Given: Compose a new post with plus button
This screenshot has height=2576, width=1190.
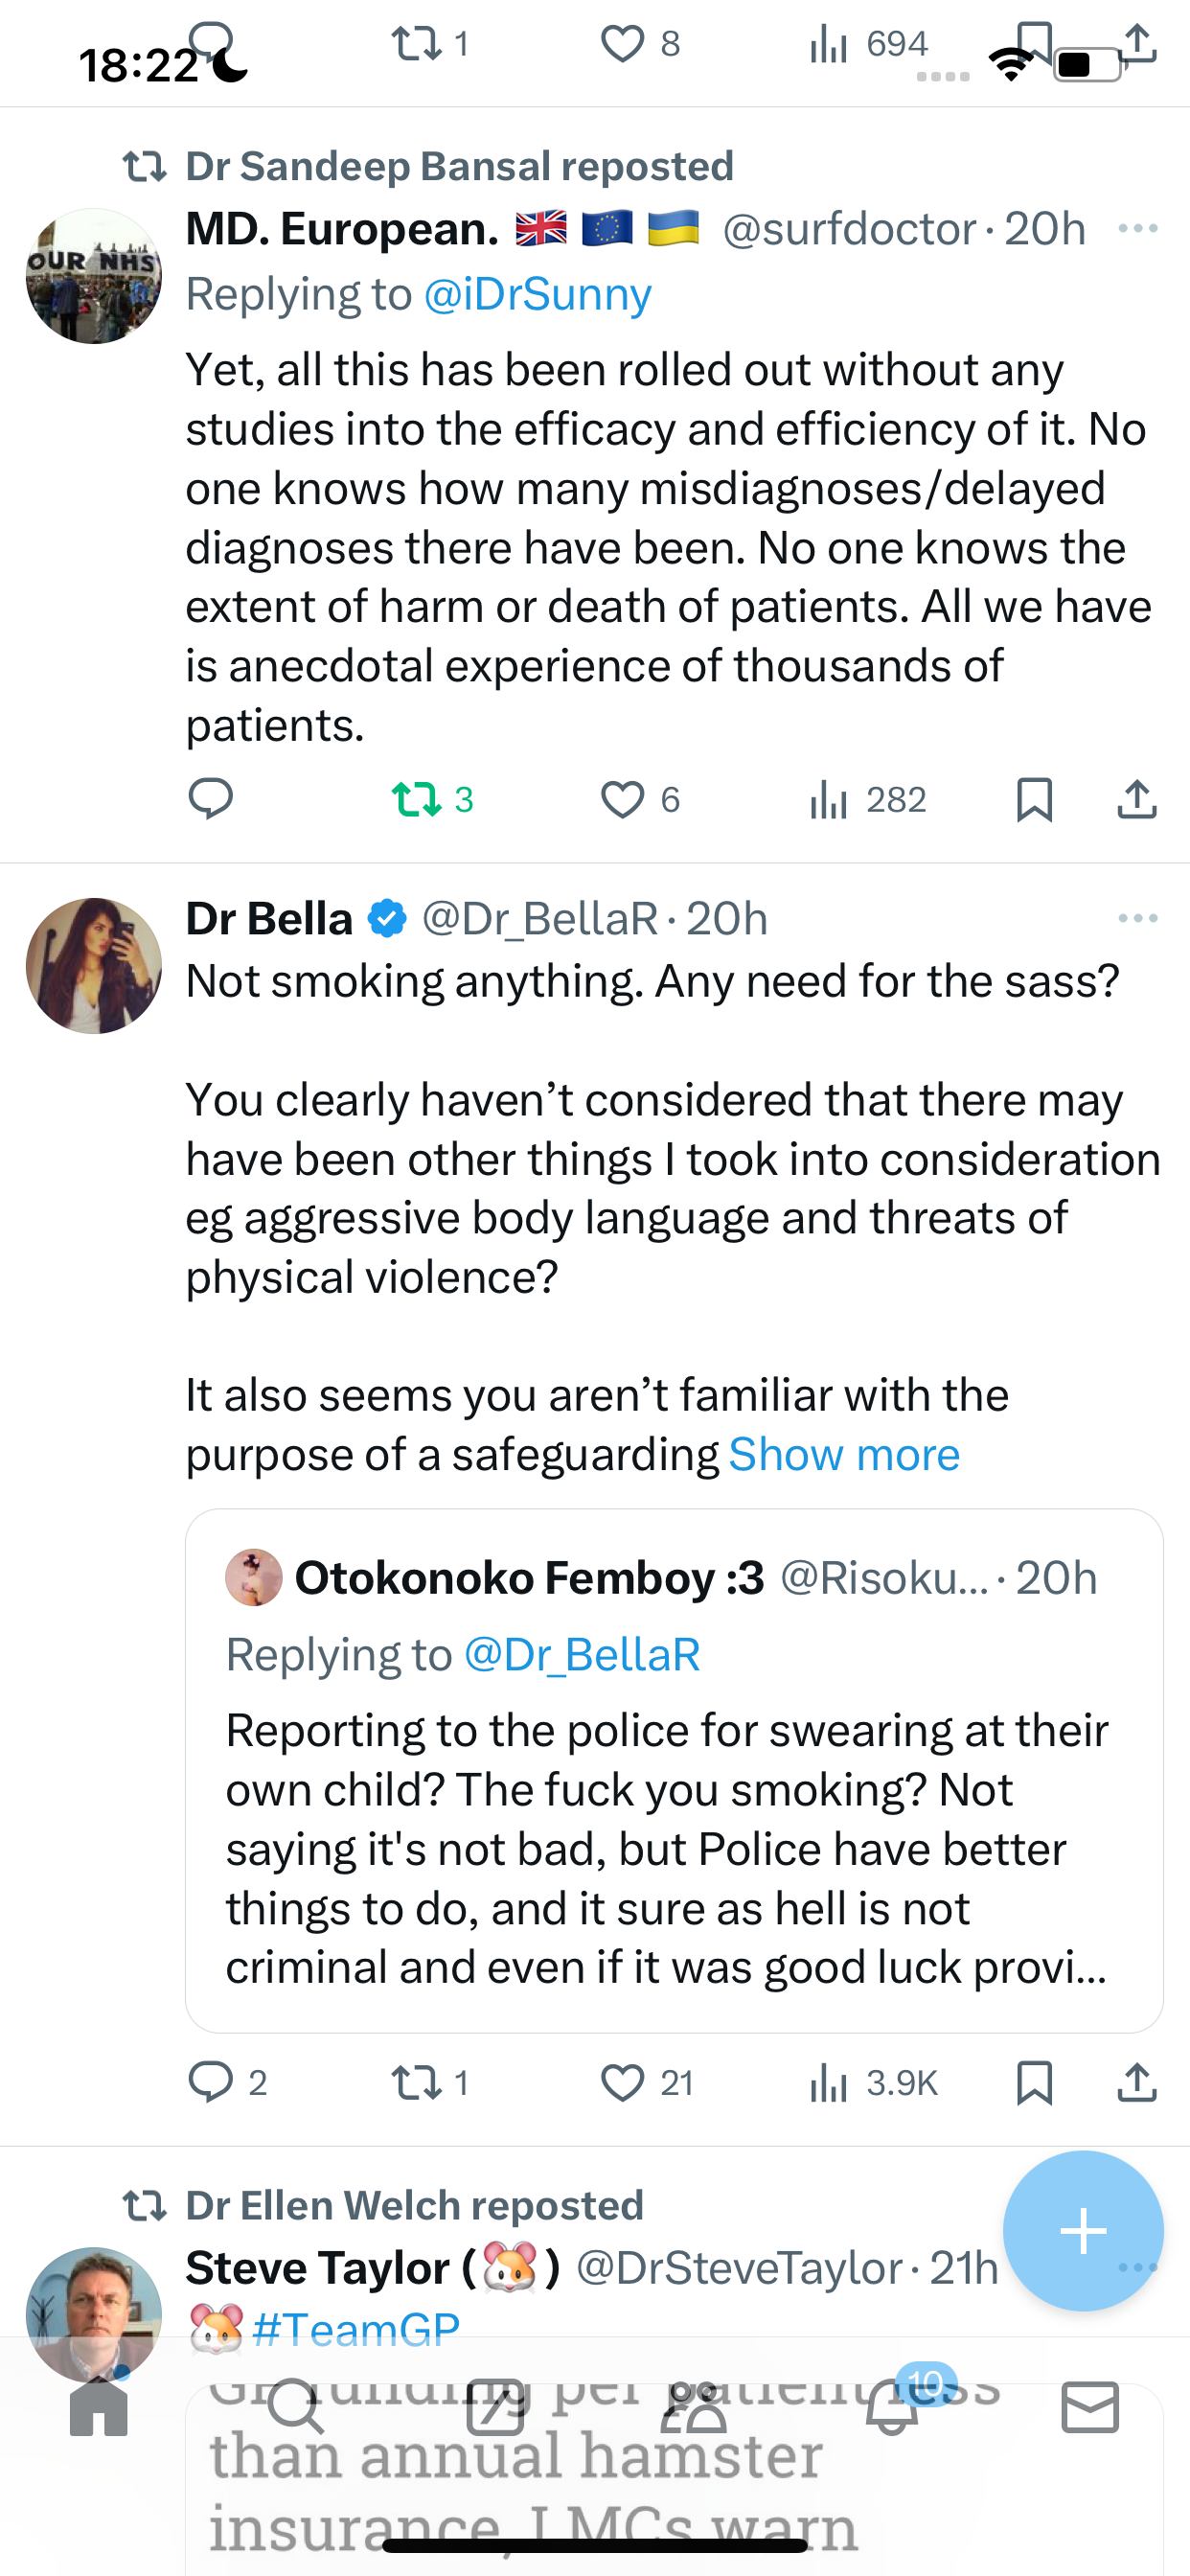Looking at the screenshot, I should coord(1083,2230).
